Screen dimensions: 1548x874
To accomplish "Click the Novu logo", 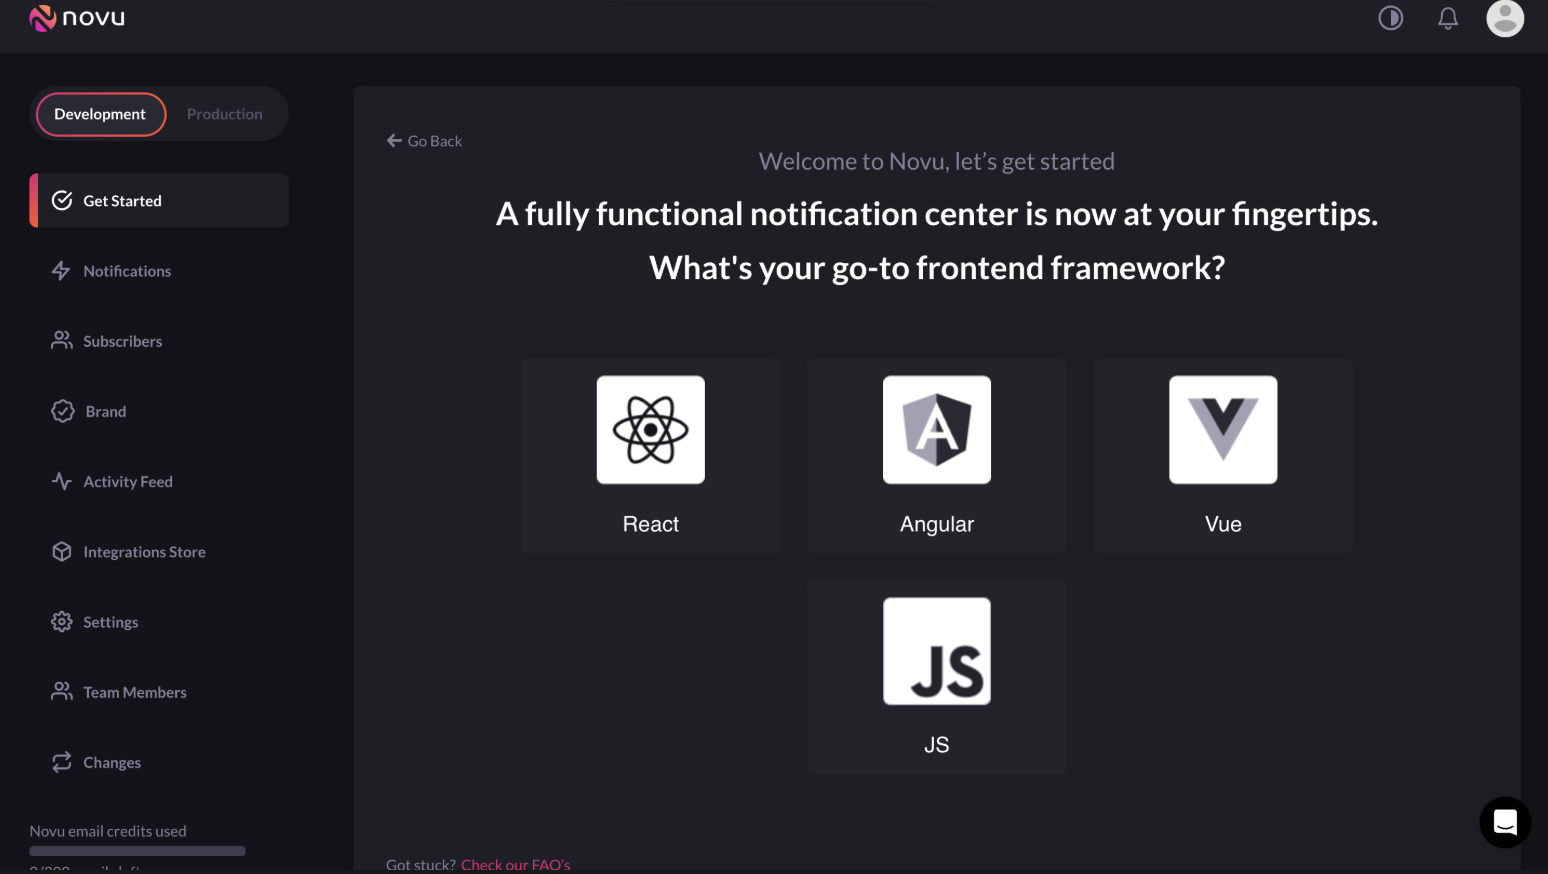I will tap(76, 17).
